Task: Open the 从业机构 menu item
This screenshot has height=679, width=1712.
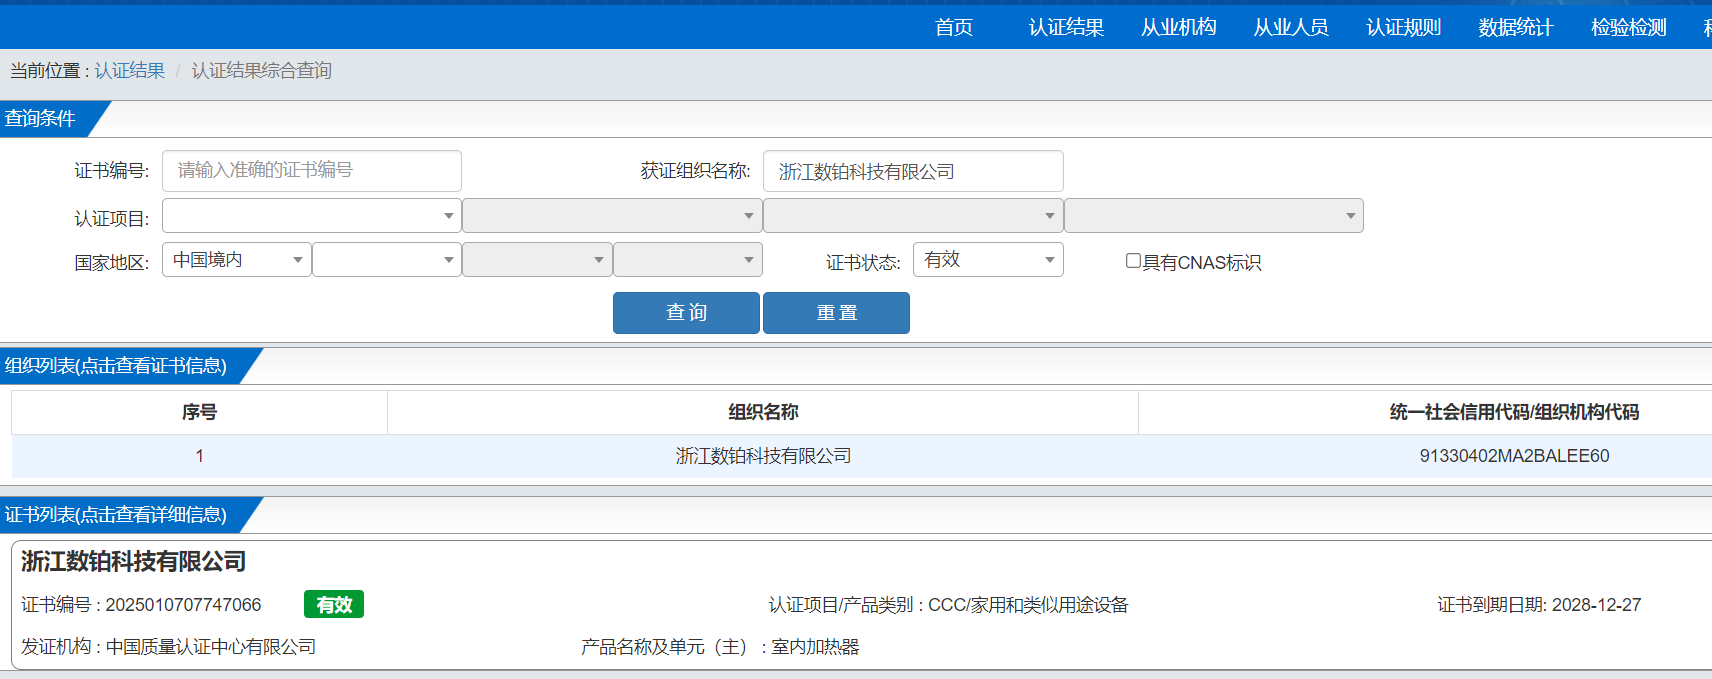Action: 1179,27
